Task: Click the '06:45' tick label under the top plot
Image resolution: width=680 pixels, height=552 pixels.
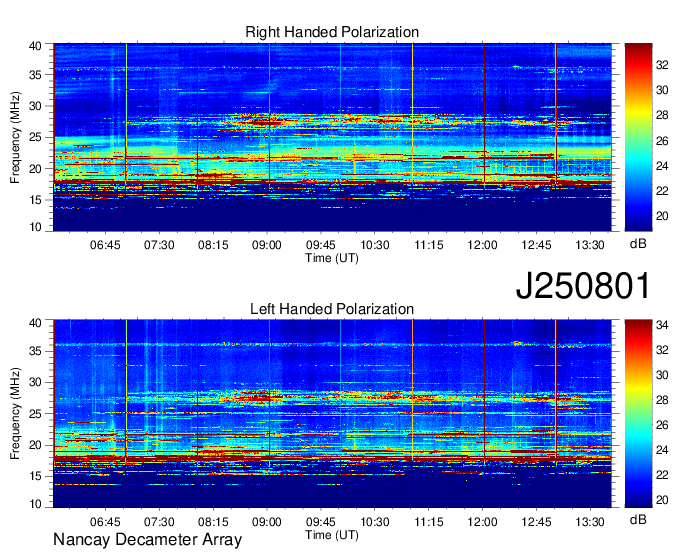Action: (105, 245)
